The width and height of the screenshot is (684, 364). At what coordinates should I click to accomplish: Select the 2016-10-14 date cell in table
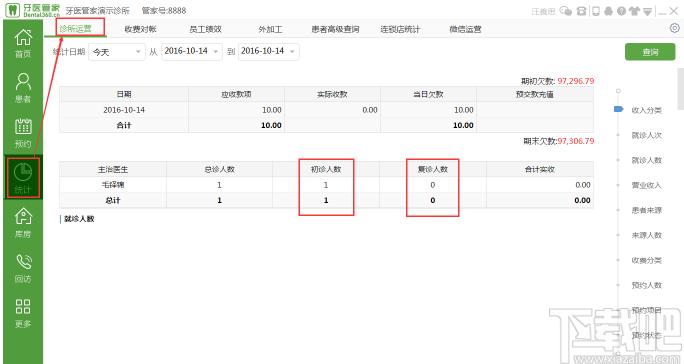pos(124,110)
